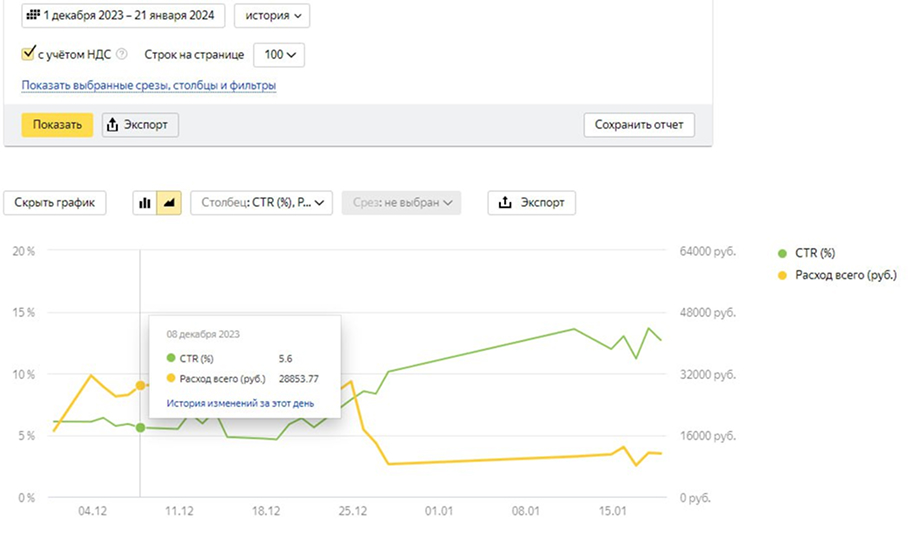Click the yellow expense data point for 08 декабря
Image resolution: width=908 pixels, height=556 pixels.
tap(140, 386)
